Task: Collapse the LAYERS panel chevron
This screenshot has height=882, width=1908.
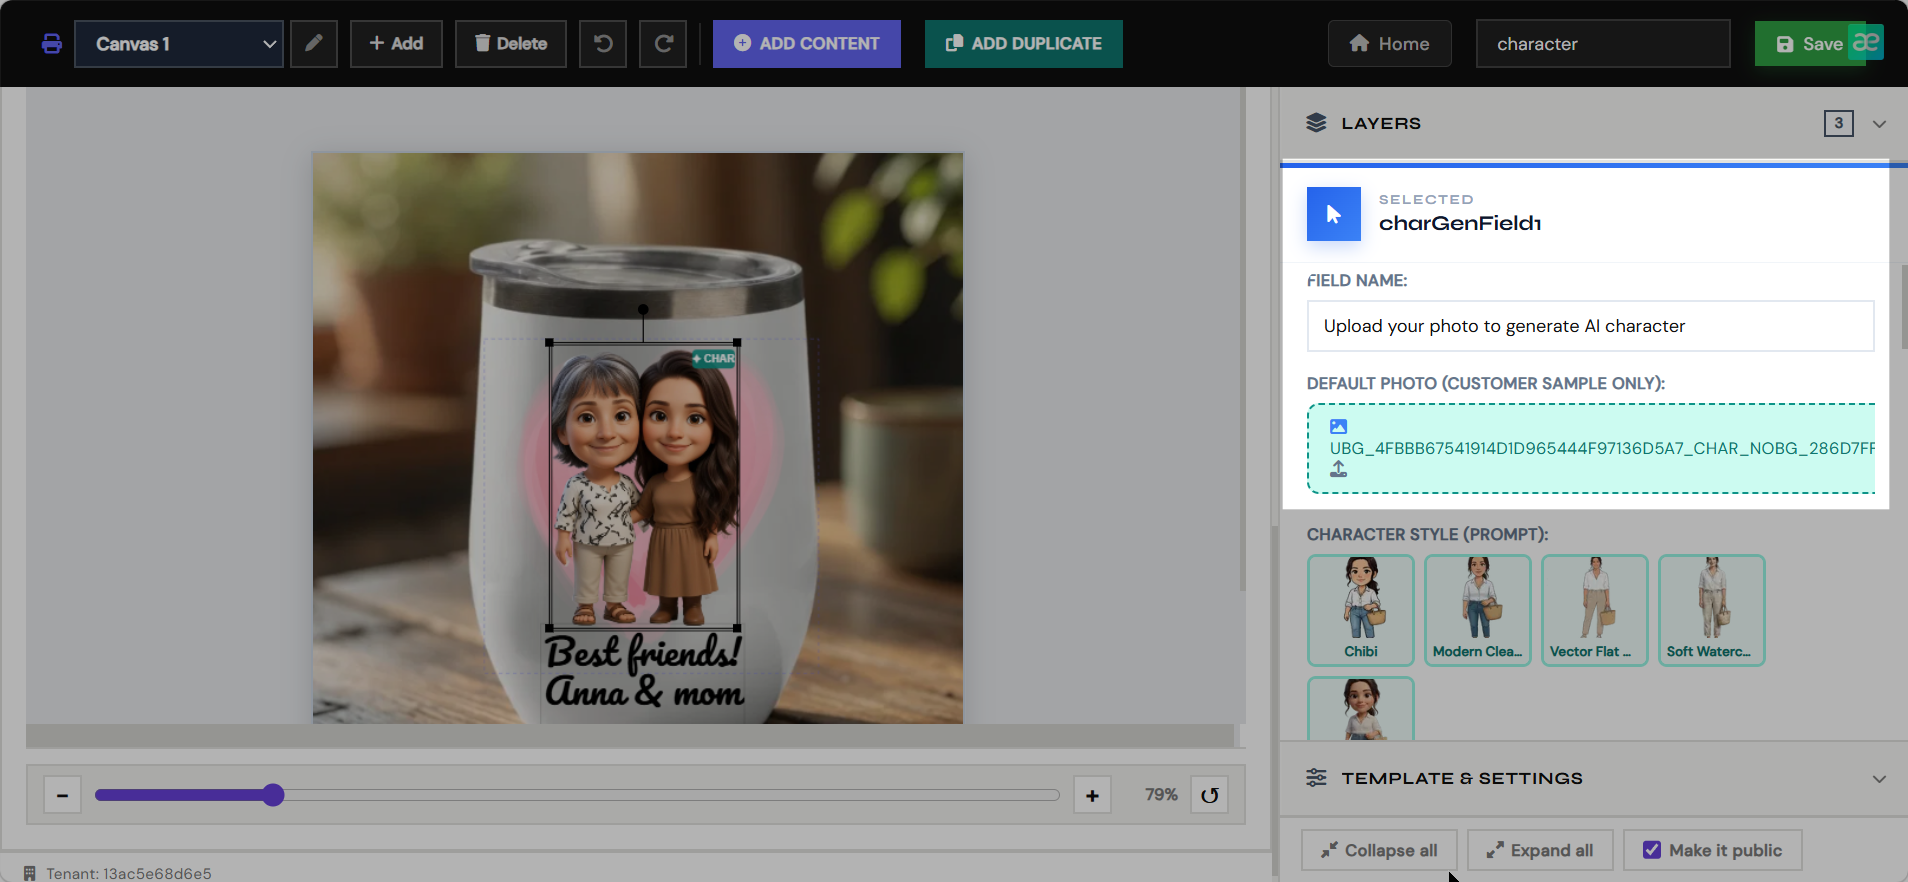Action: [1879, 124]
